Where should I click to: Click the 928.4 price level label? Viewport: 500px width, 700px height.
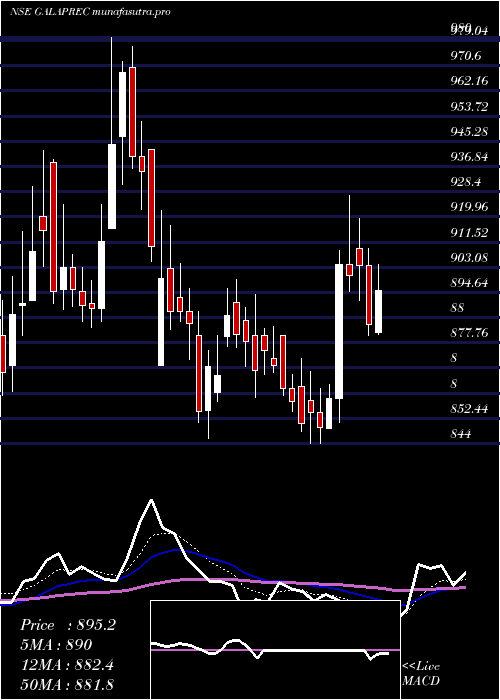click(468, 182)
